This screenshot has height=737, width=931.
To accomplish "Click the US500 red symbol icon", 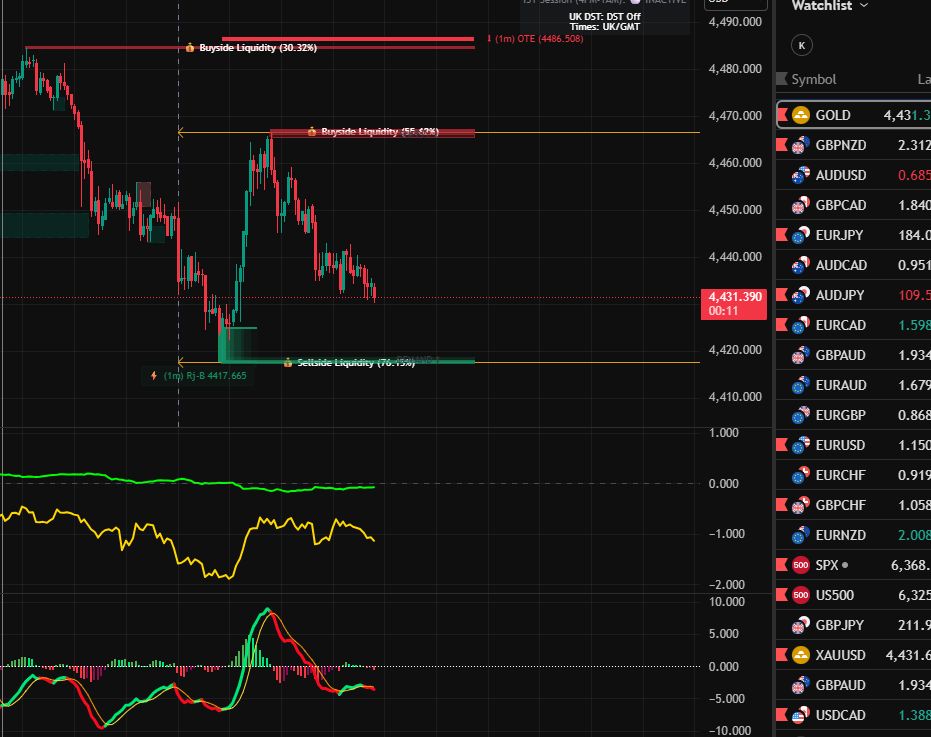I will tap(801, 595).
